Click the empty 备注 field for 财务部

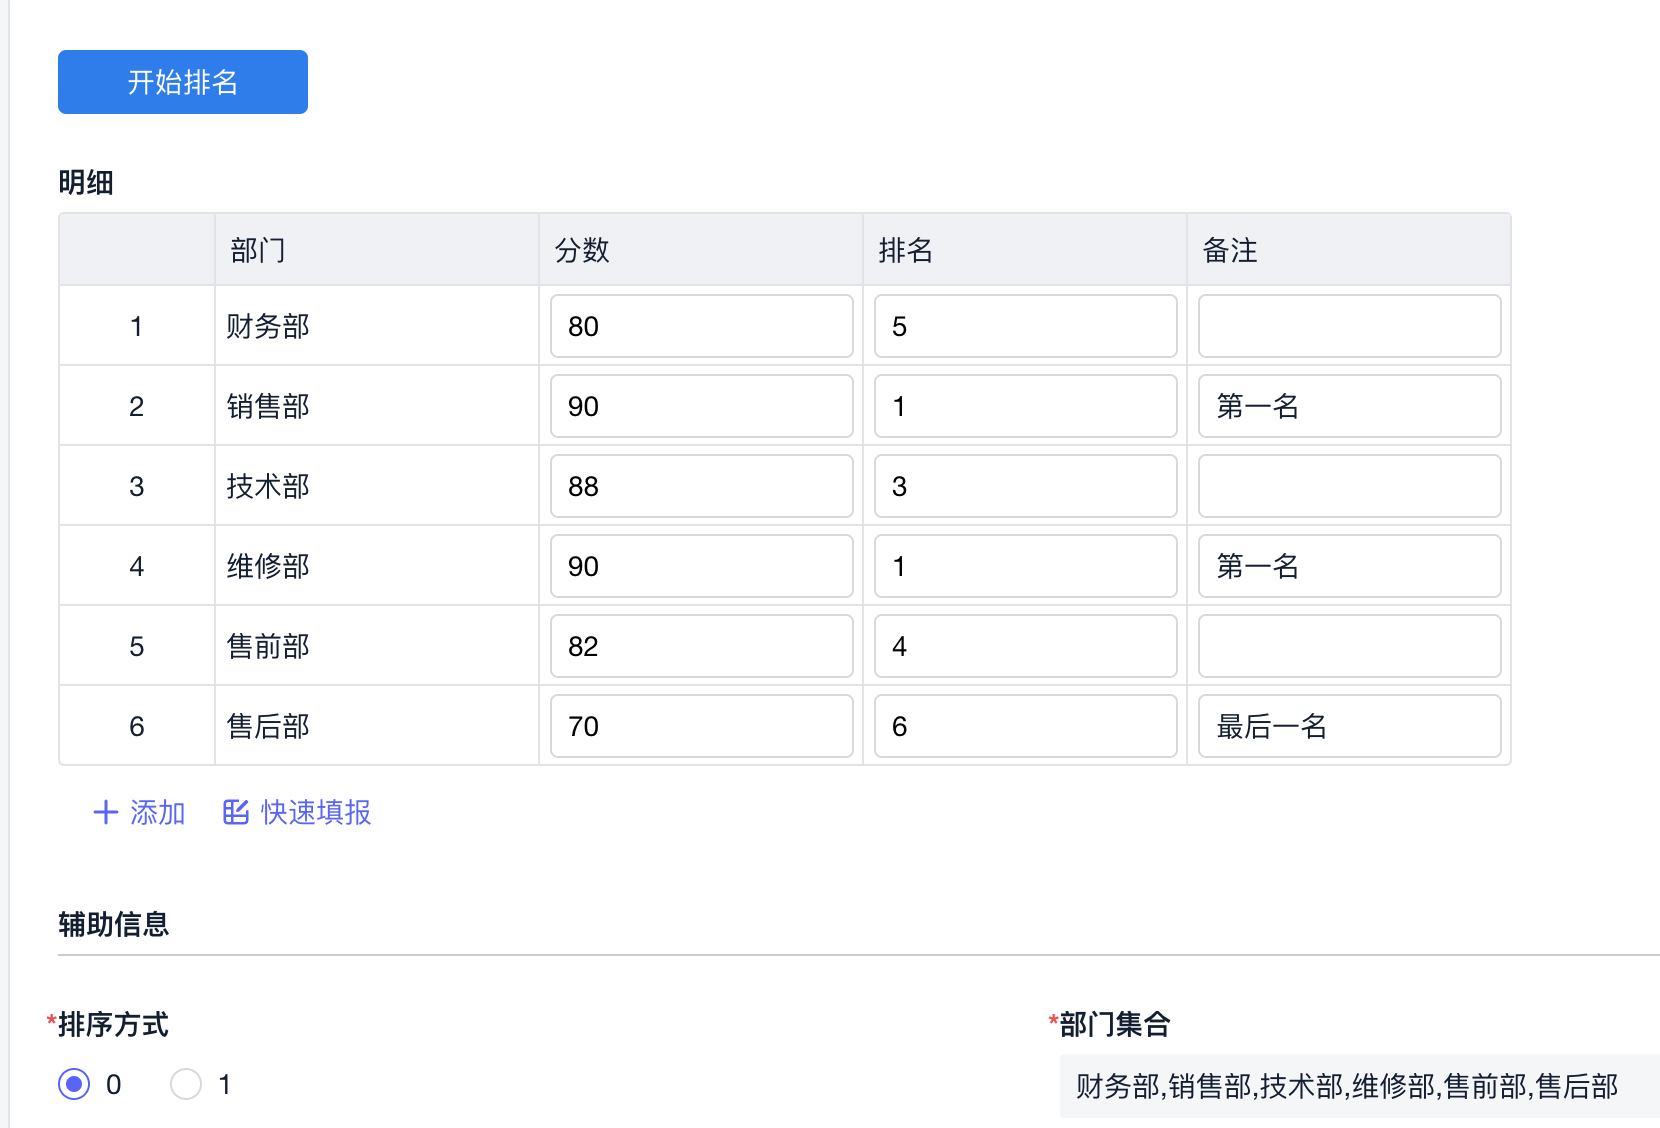pyautogui.click(x=1349, y=326)
